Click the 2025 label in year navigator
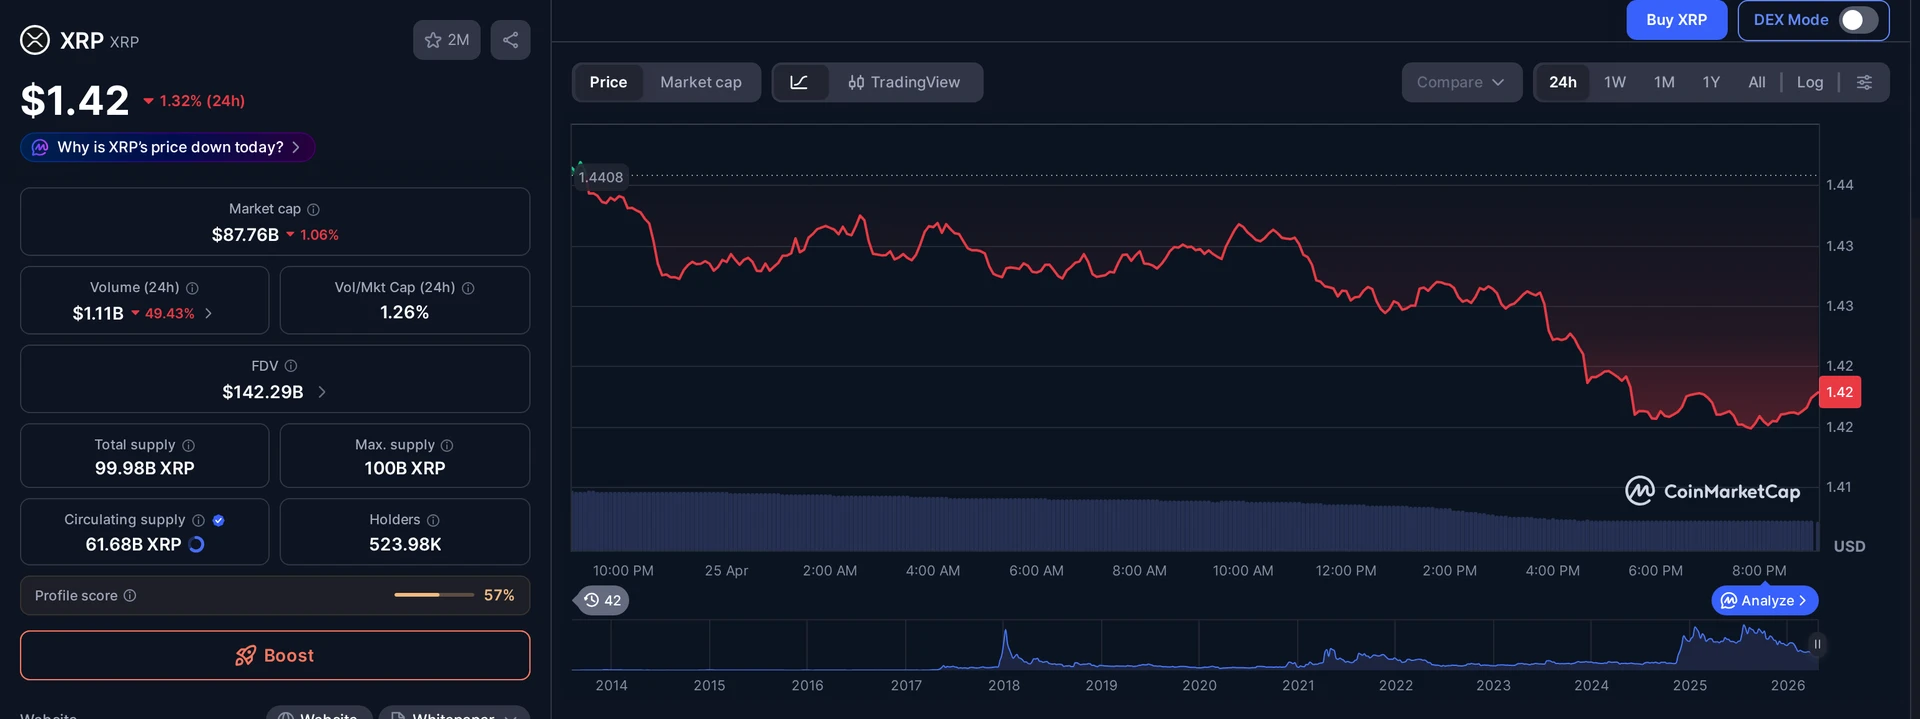Image resolution: width=1920 pixels, height=719 pixels. click(x=1690, y=685)
